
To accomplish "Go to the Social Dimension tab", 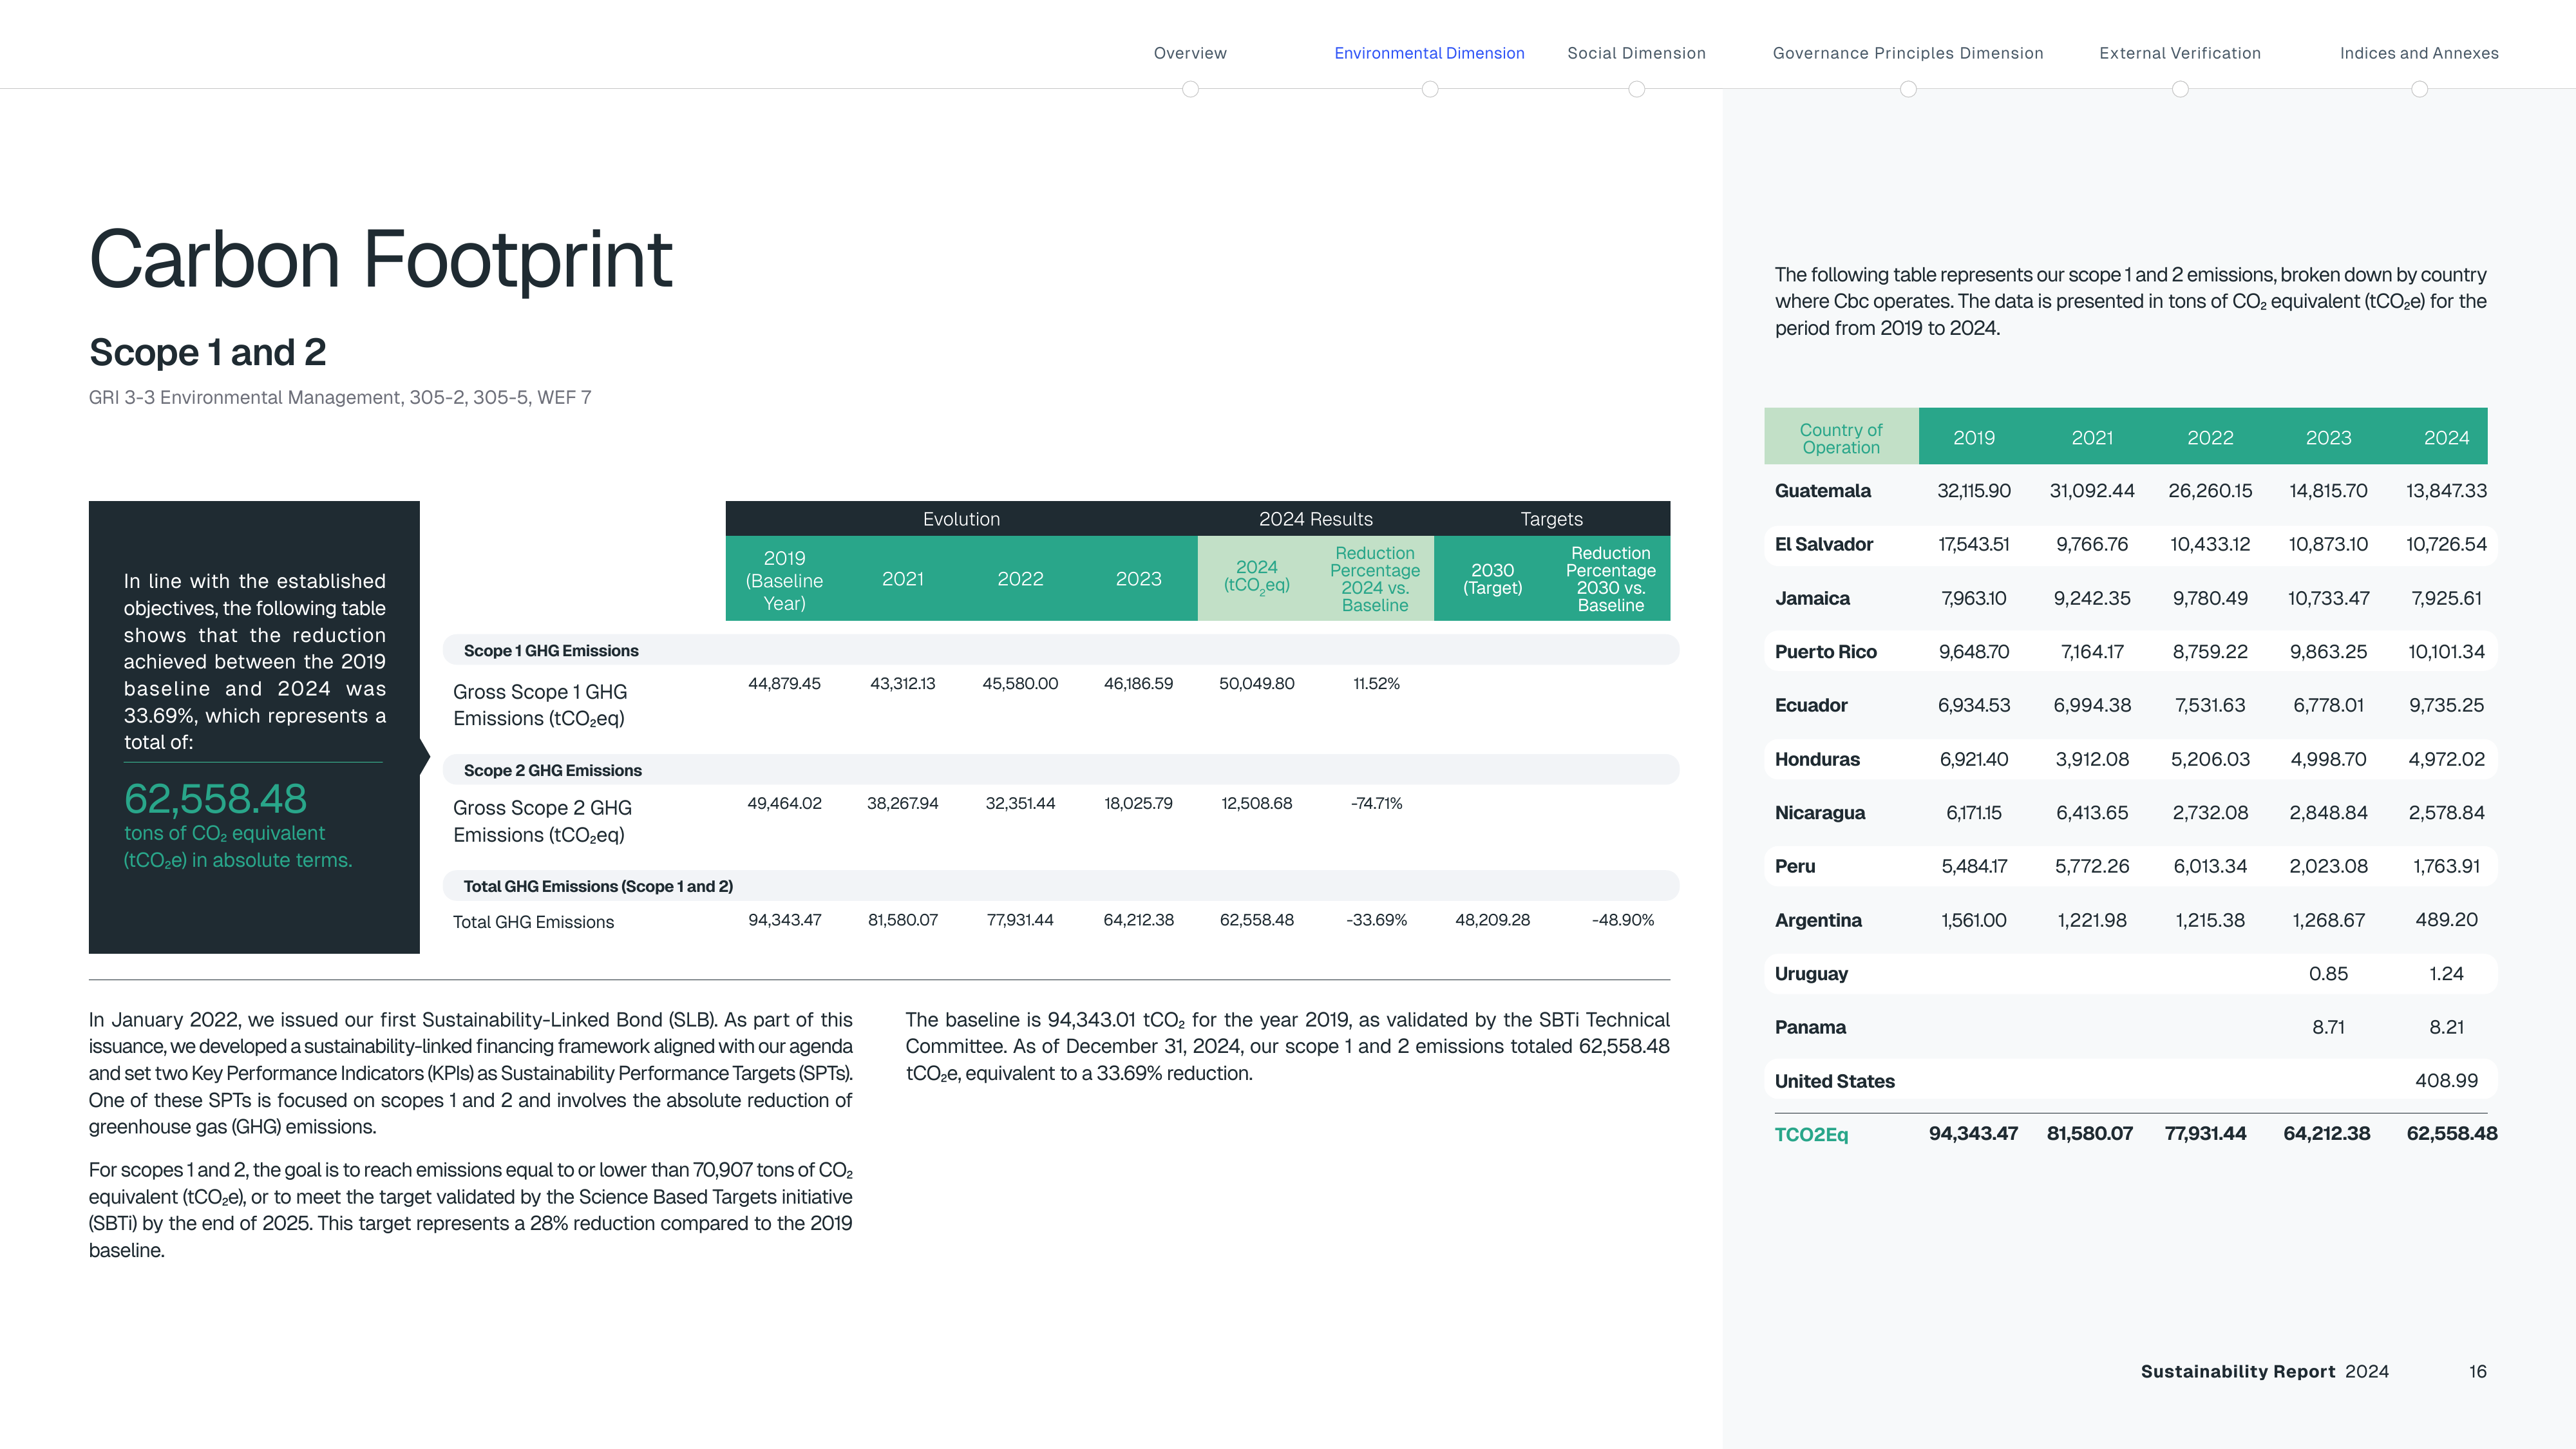I will coord(1636,53).
